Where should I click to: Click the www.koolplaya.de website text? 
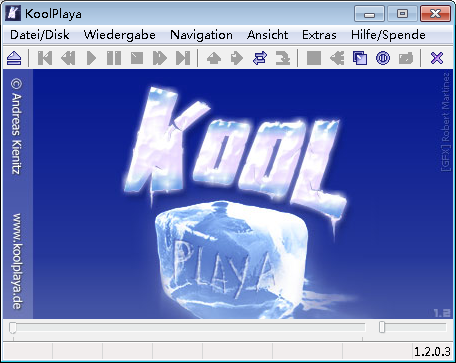17,262
